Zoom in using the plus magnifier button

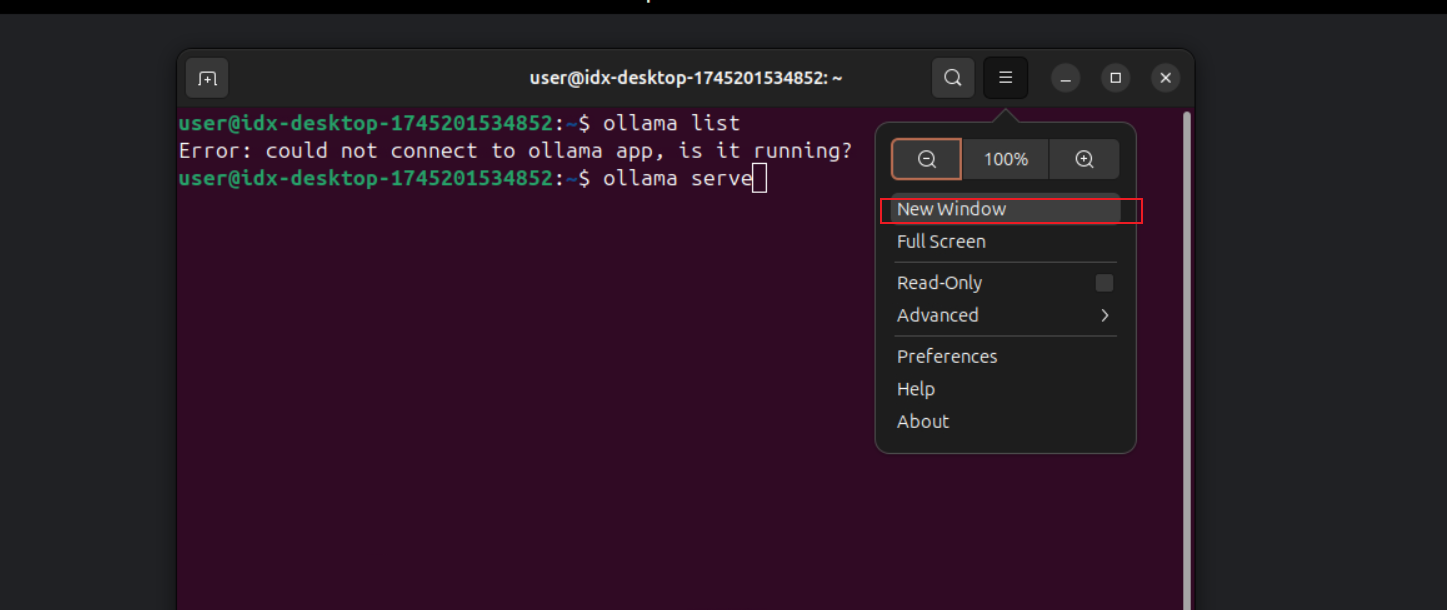[x=1084, y=159]
